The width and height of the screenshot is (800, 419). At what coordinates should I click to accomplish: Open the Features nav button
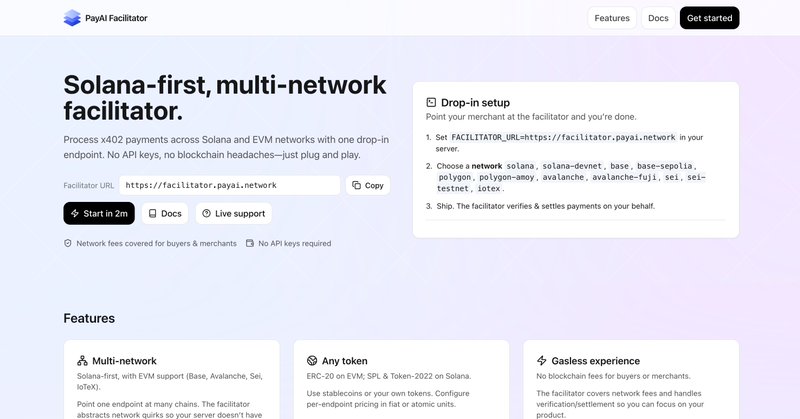(x=612, y=18)
